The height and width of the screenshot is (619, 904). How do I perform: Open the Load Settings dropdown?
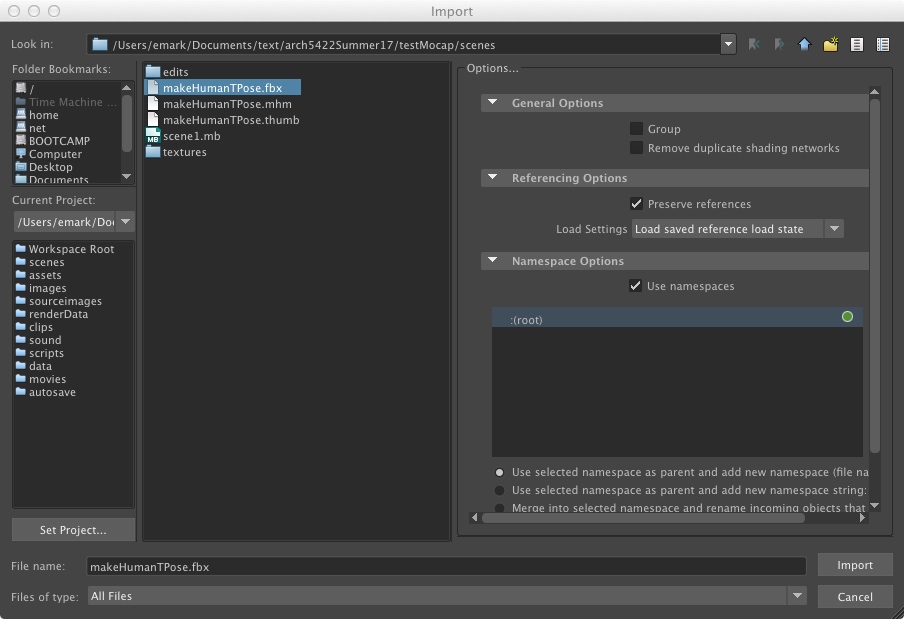point(834,228)
